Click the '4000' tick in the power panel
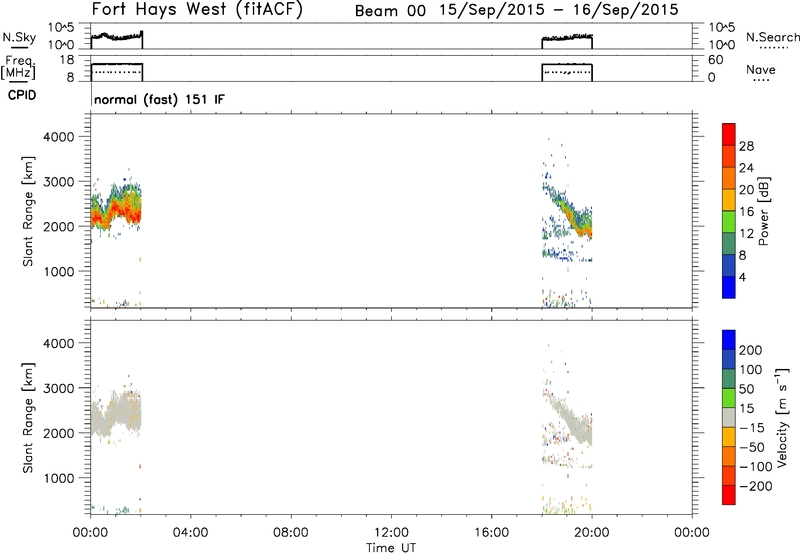800x554 pixels. [x=58, y=137]
